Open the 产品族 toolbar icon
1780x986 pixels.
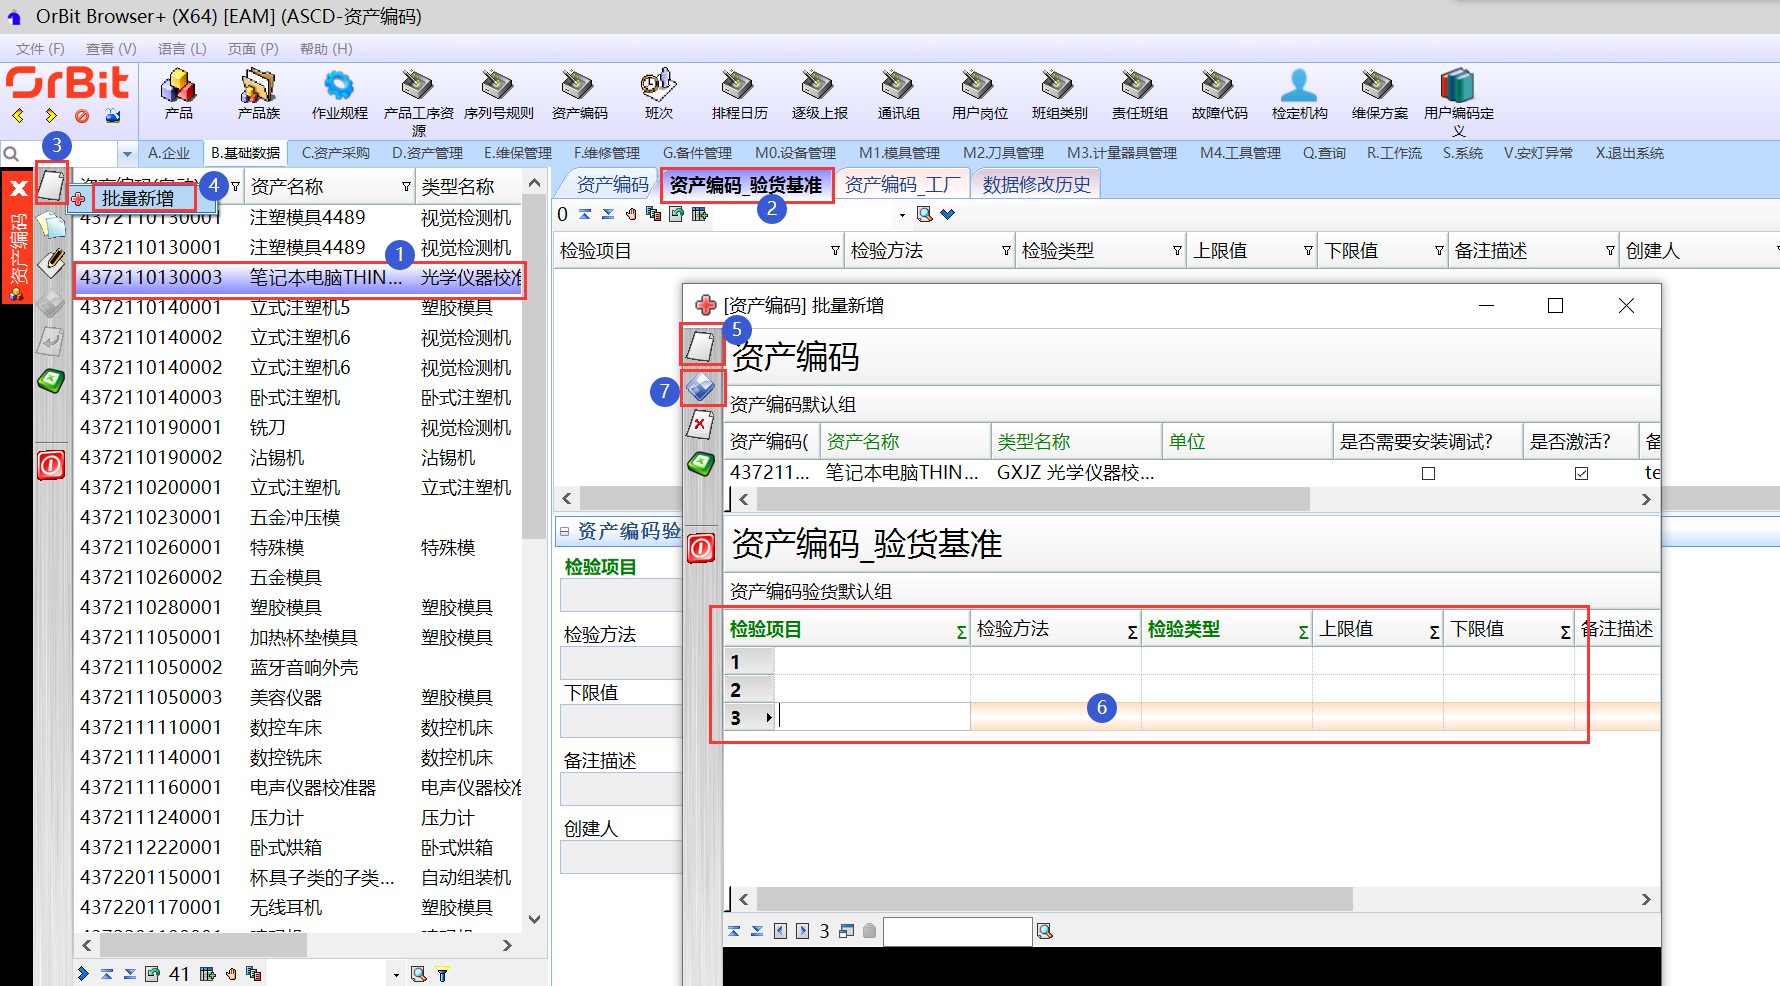pos(258,86)
